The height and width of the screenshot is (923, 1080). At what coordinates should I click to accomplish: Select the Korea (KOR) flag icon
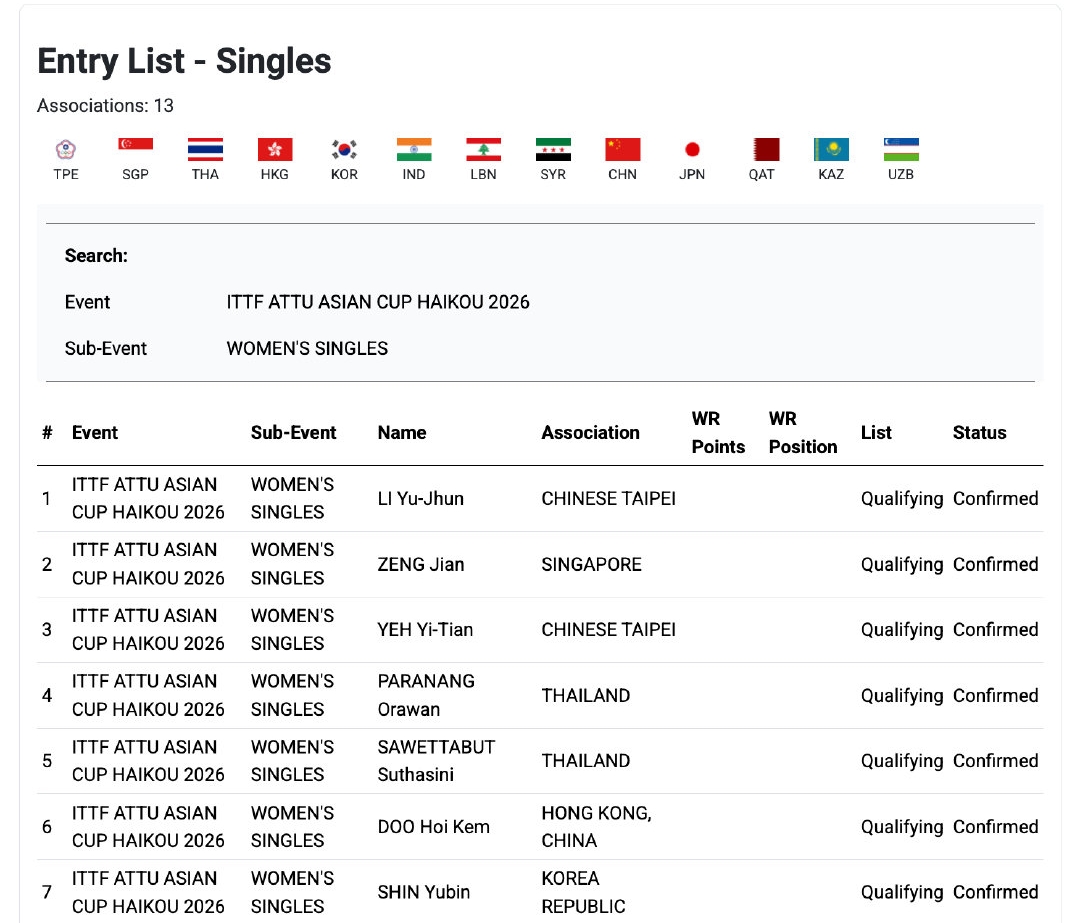[x=344, y=150]
